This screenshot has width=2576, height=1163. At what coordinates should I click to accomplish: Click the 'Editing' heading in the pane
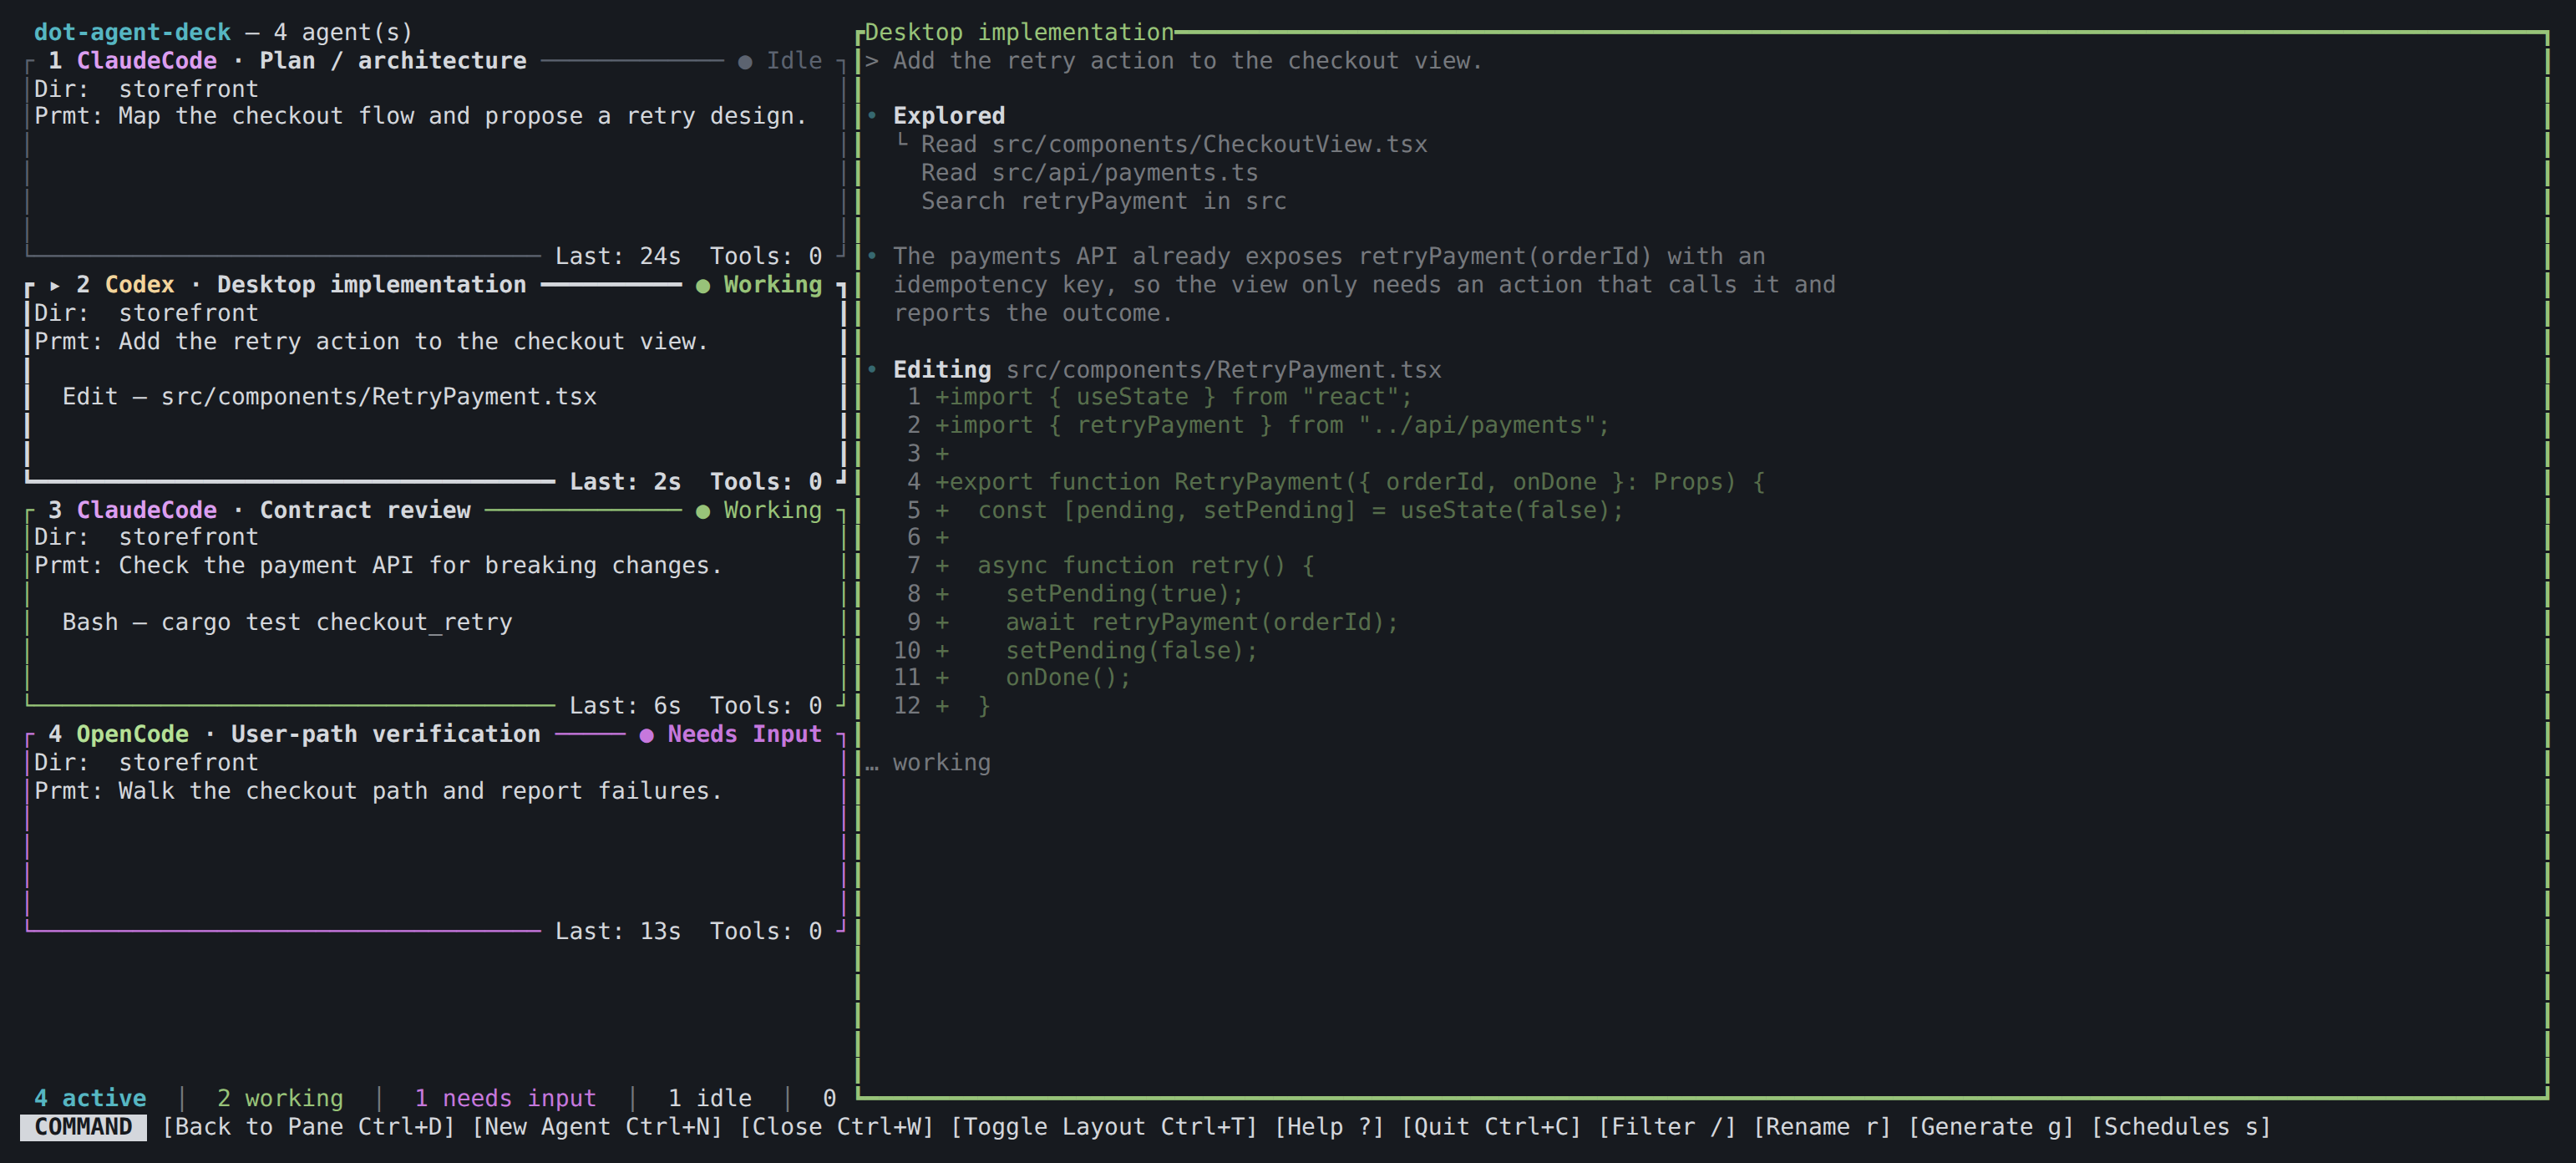942,370
